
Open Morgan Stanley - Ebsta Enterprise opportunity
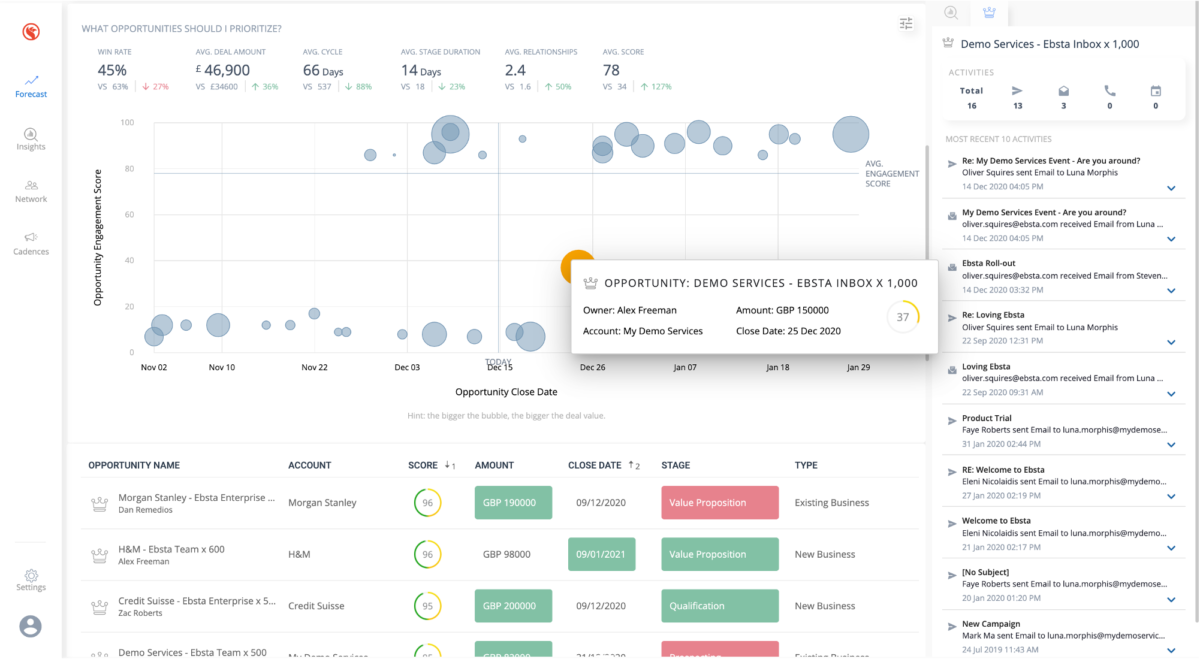196,497
